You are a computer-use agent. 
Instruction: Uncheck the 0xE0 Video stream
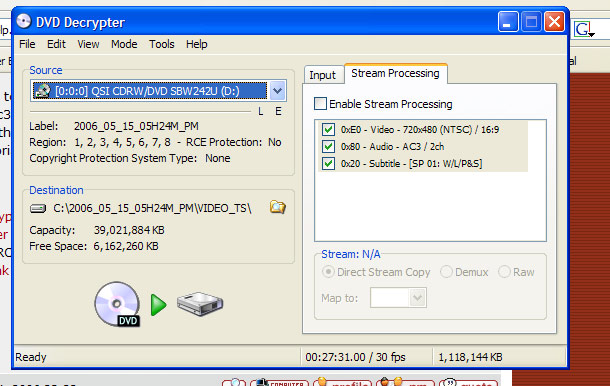pyautogui.click(x=328, y=129)
